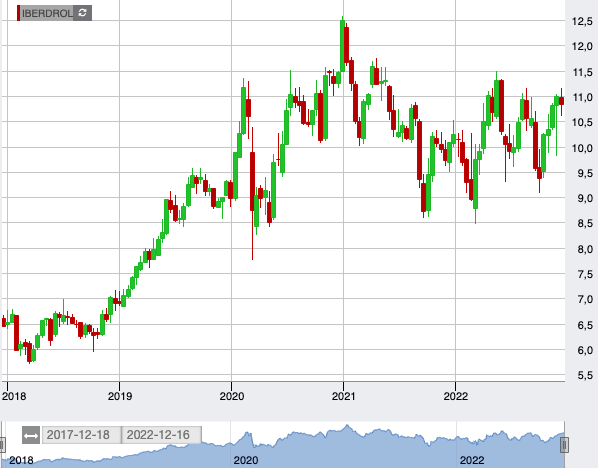Click the refresh icon next to IBERDROL

tap(82, 13)
